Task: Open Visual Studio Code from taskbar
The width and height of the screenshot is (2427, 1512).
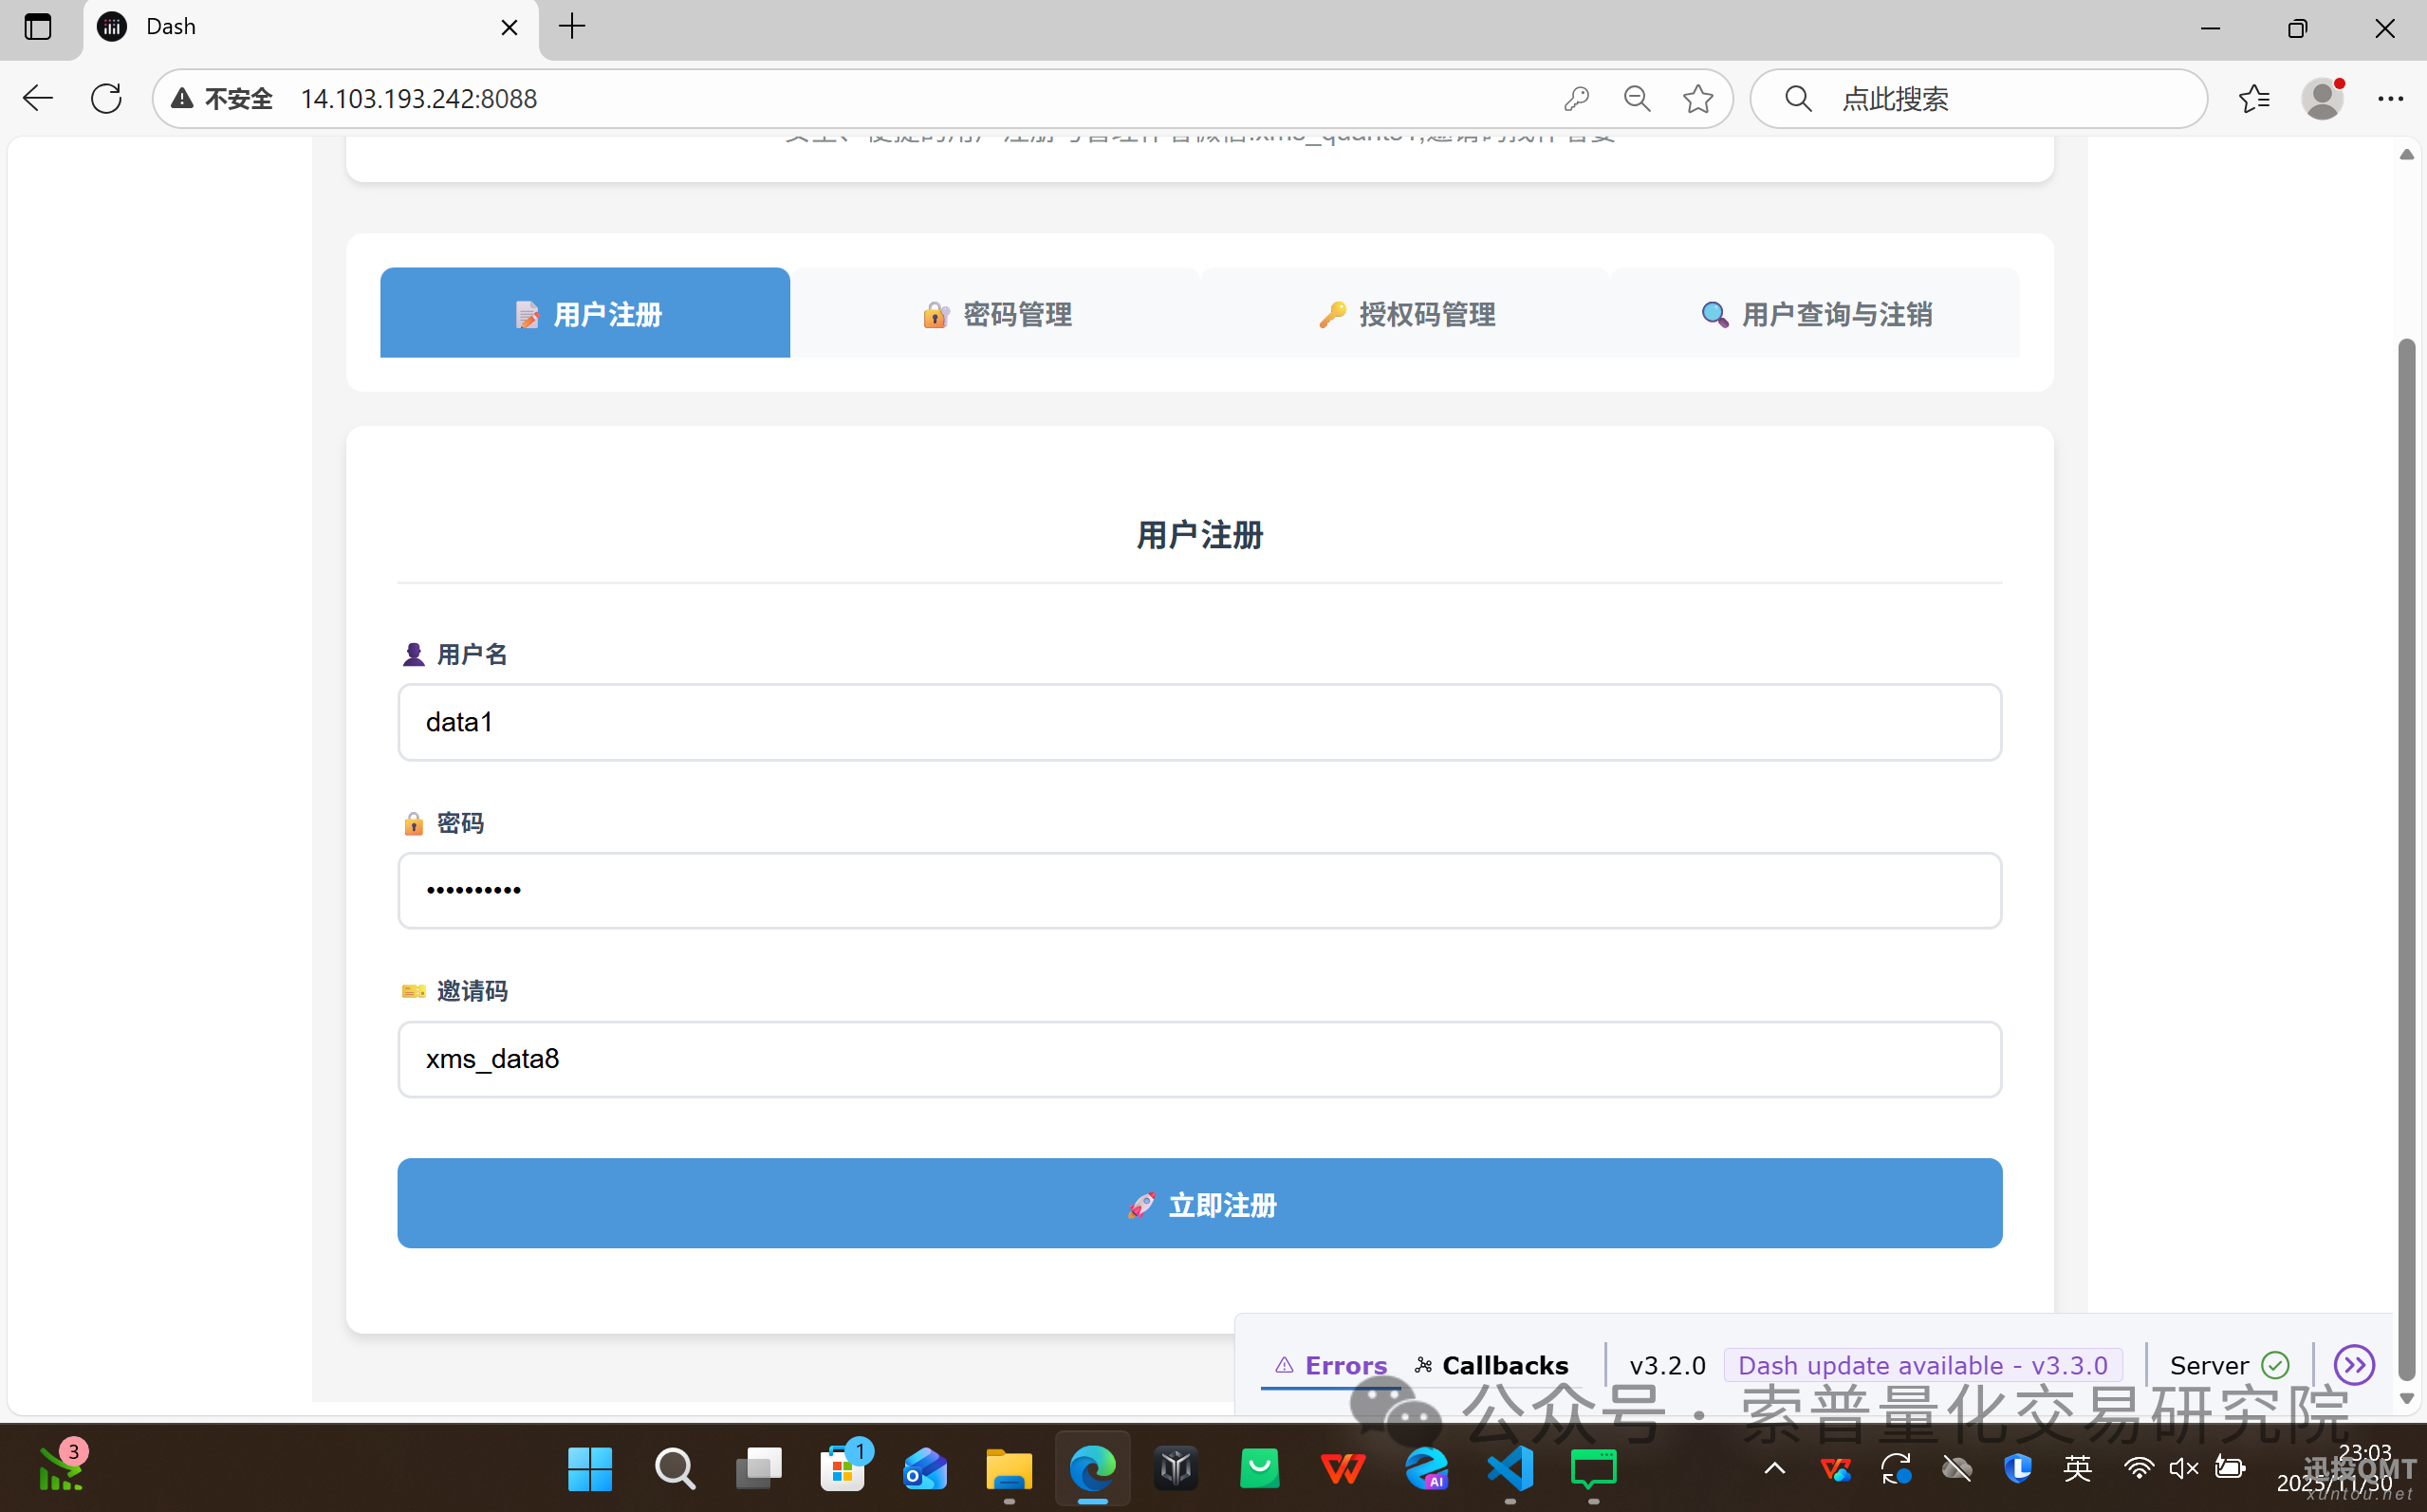Action: [1510, 1468]
